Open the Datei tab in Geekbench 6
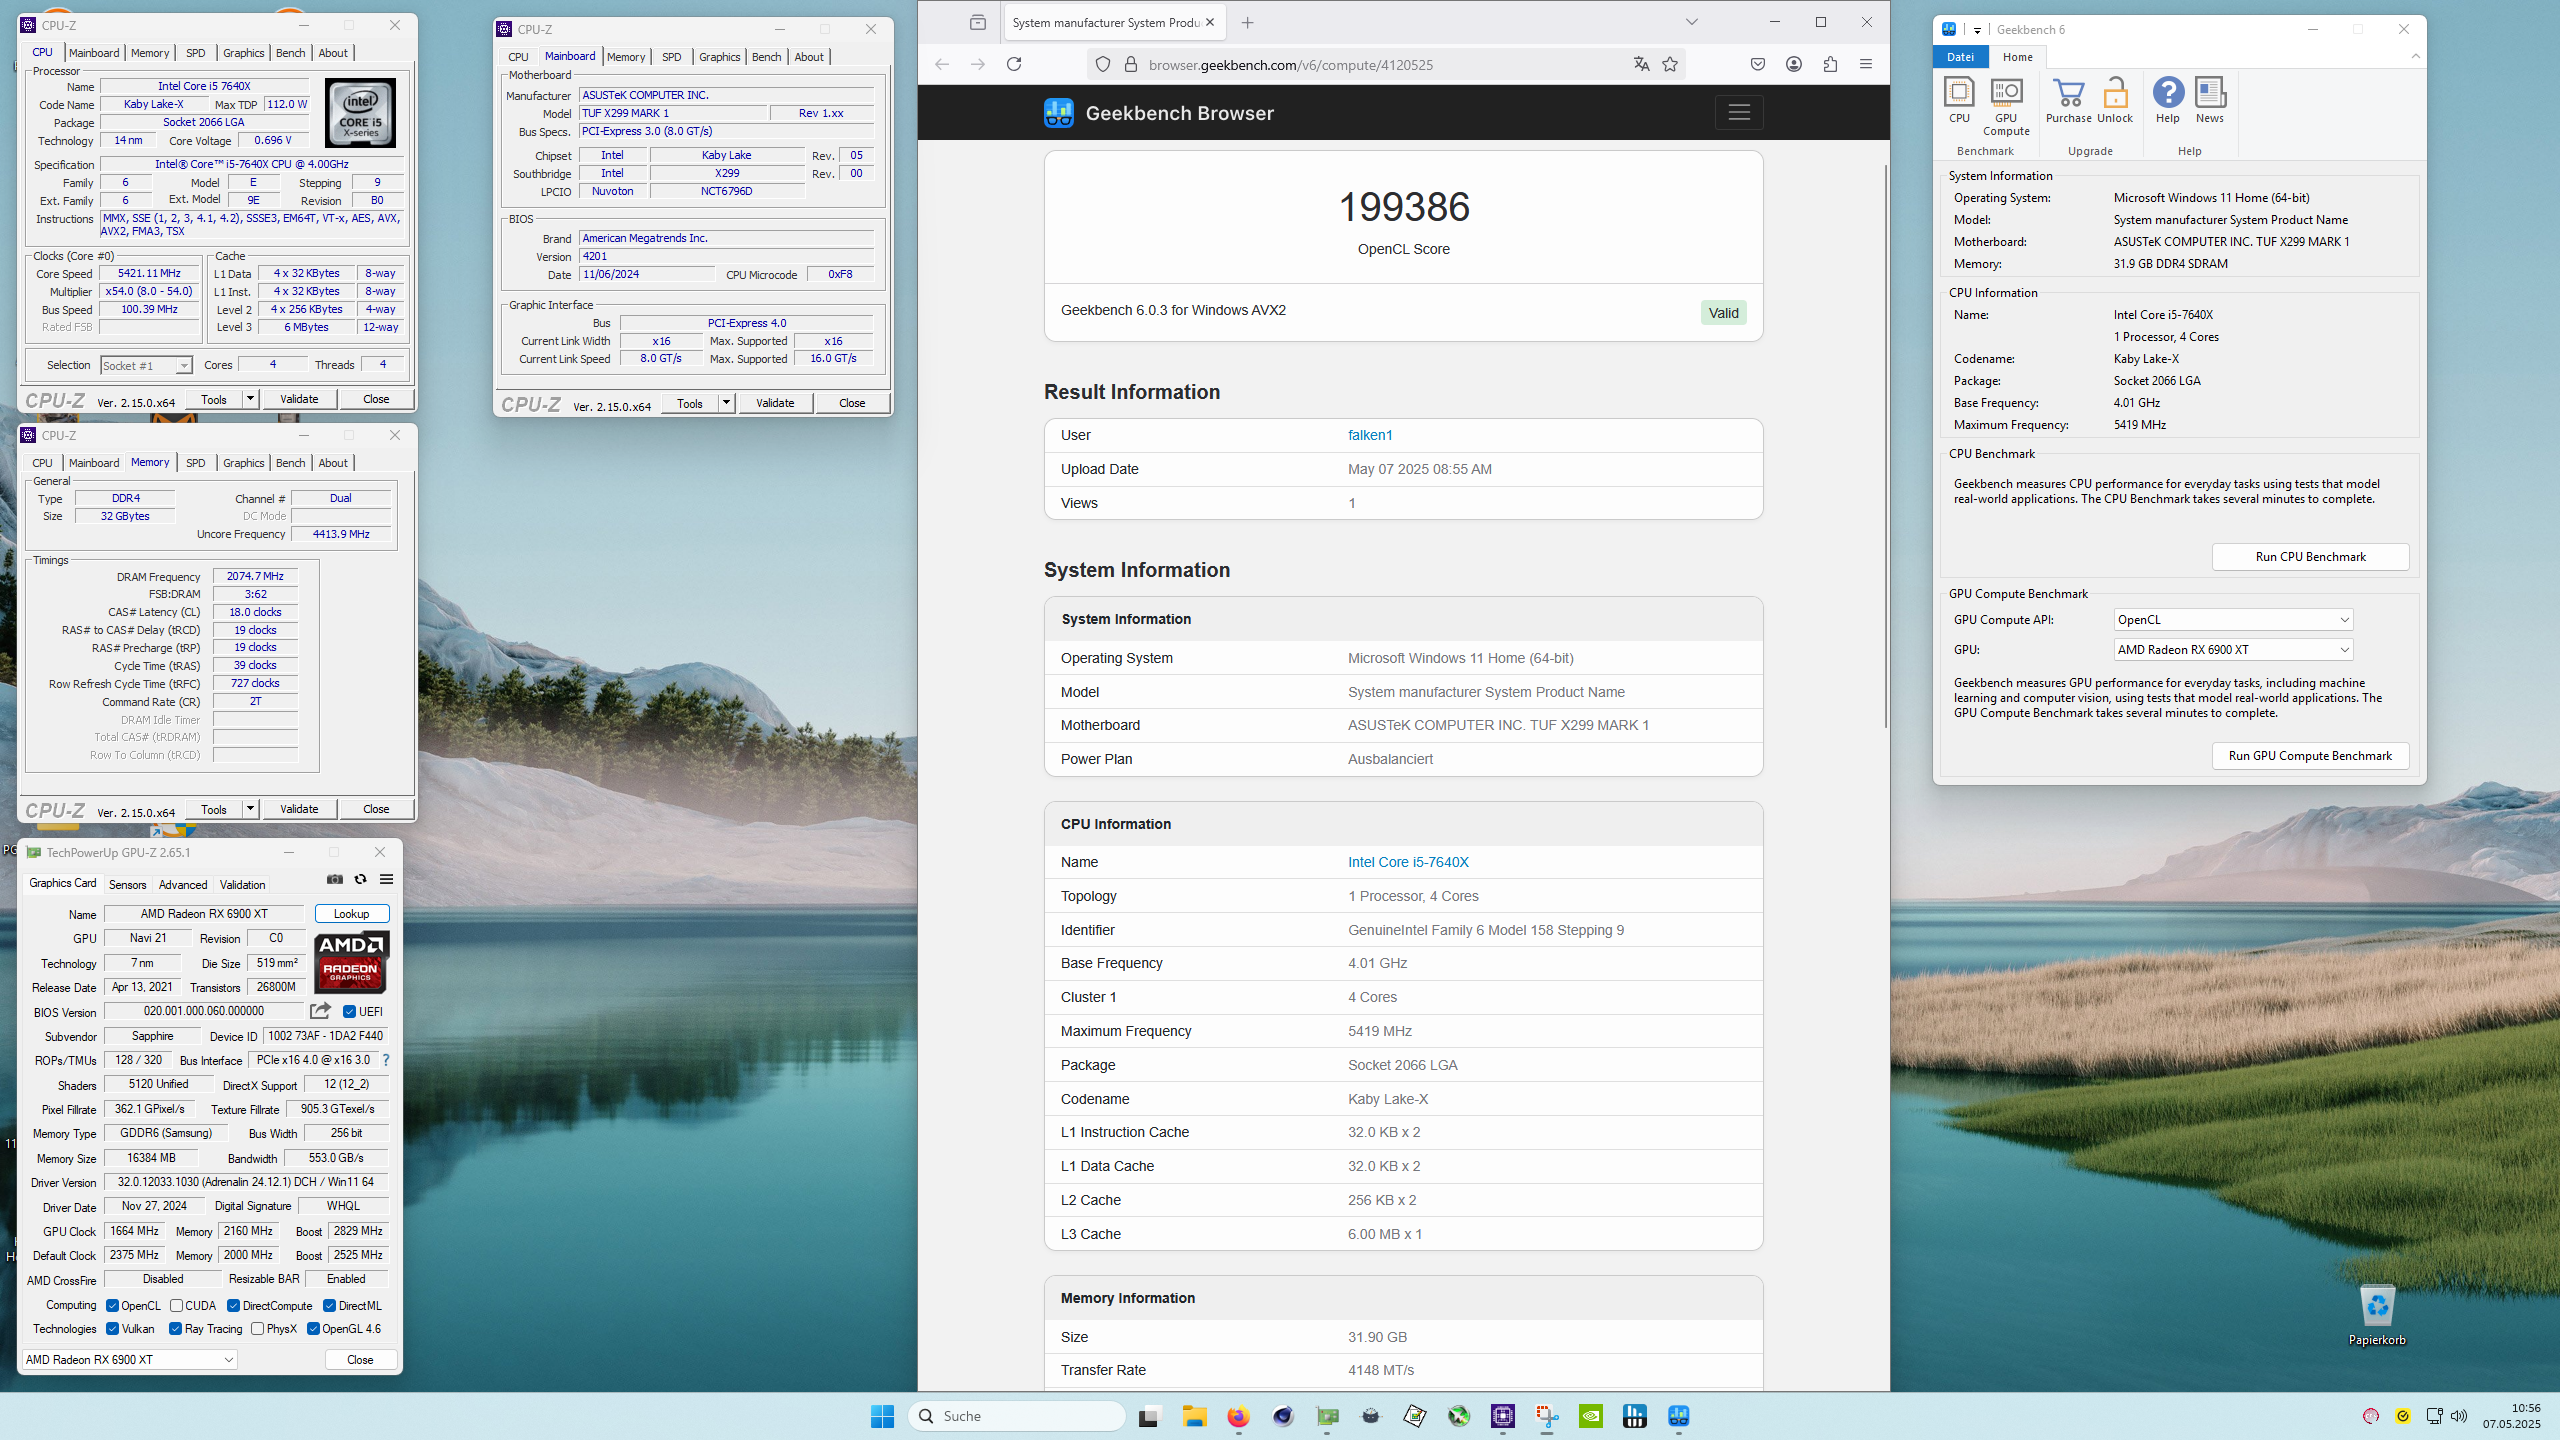Image resolution: width=2560 pixels, height=1440 pixels. [1960, 57]
